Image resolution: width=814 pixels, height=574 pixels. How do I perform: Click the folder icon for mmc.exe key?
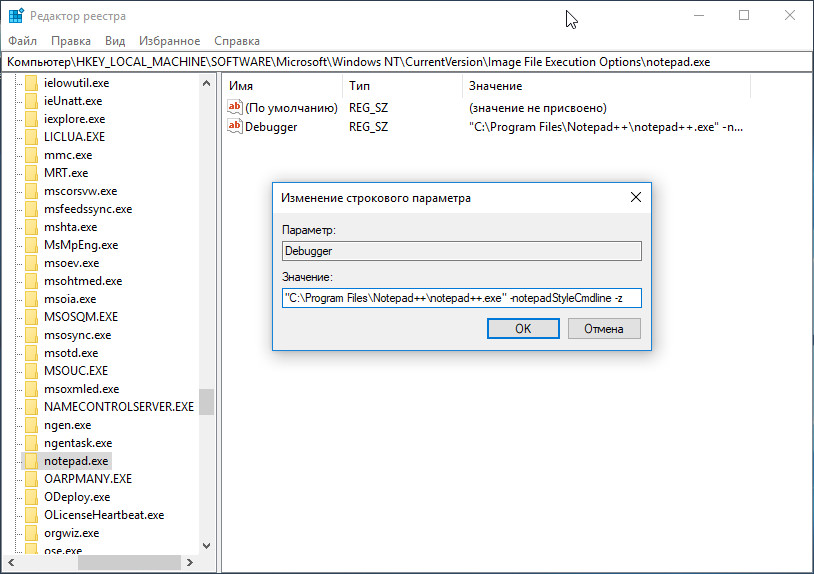(x=31, y=155)
